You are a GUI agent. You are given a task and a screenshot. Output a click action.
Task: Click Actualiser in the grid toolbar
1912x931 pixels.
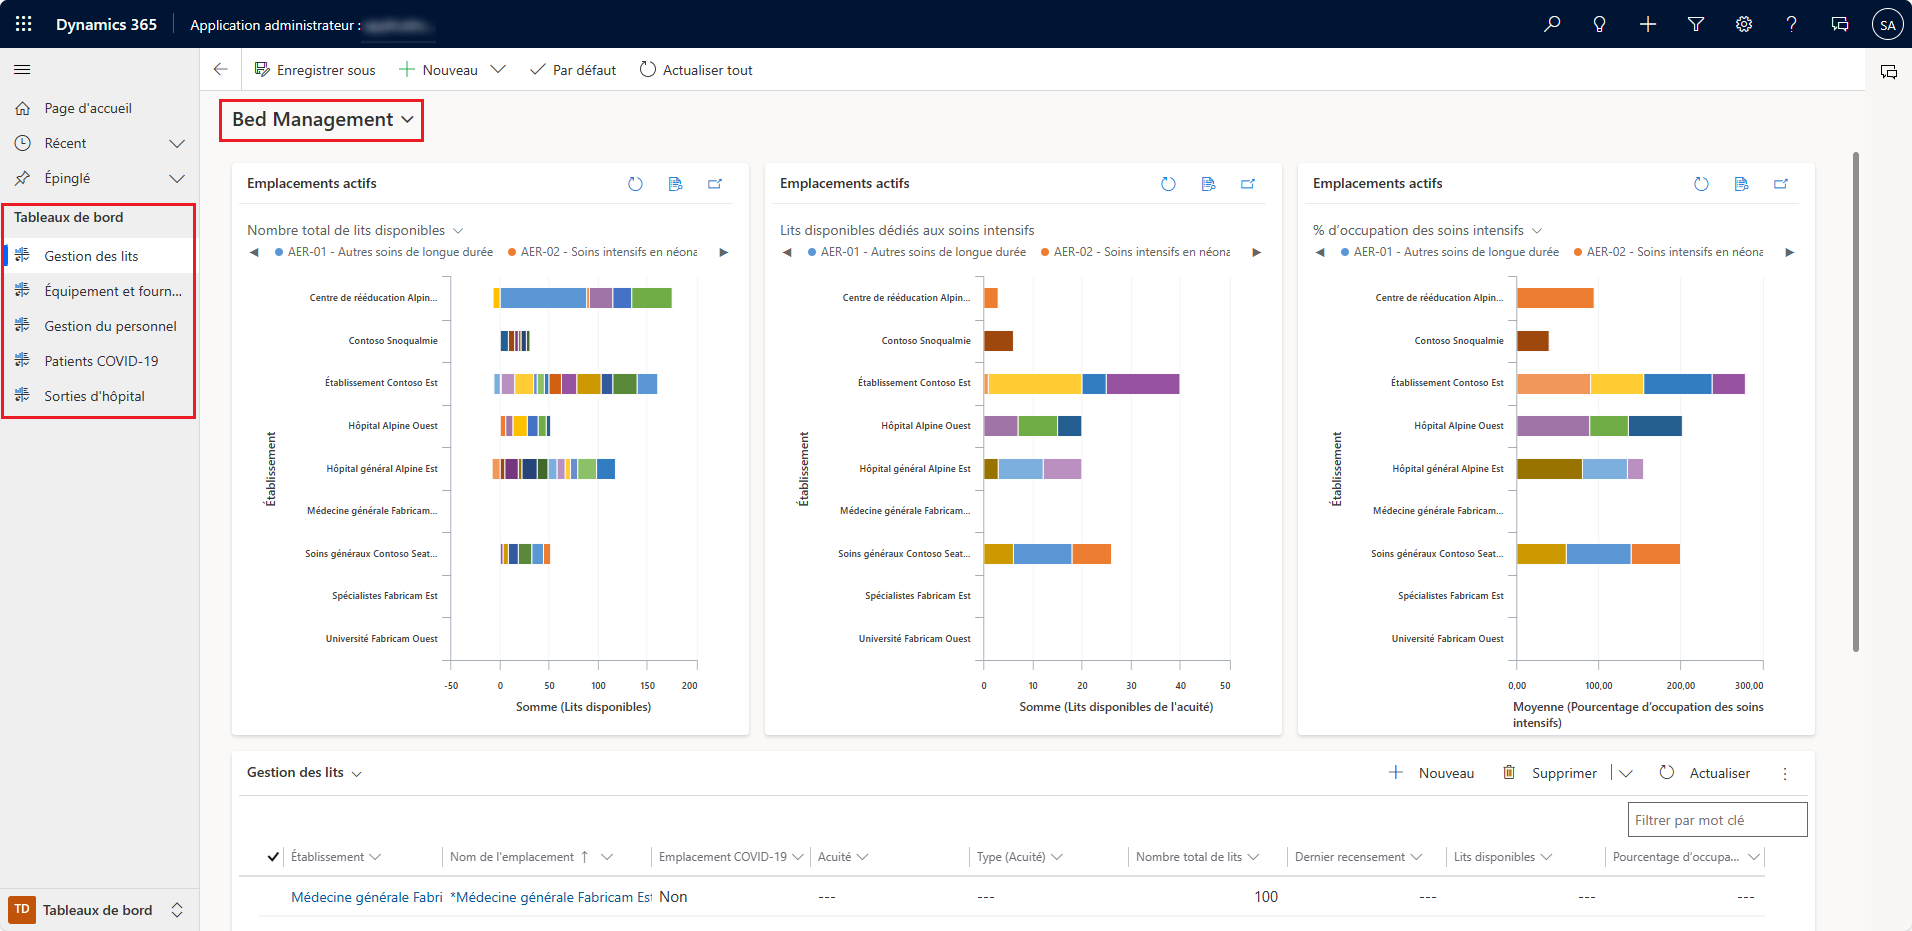1705,774
